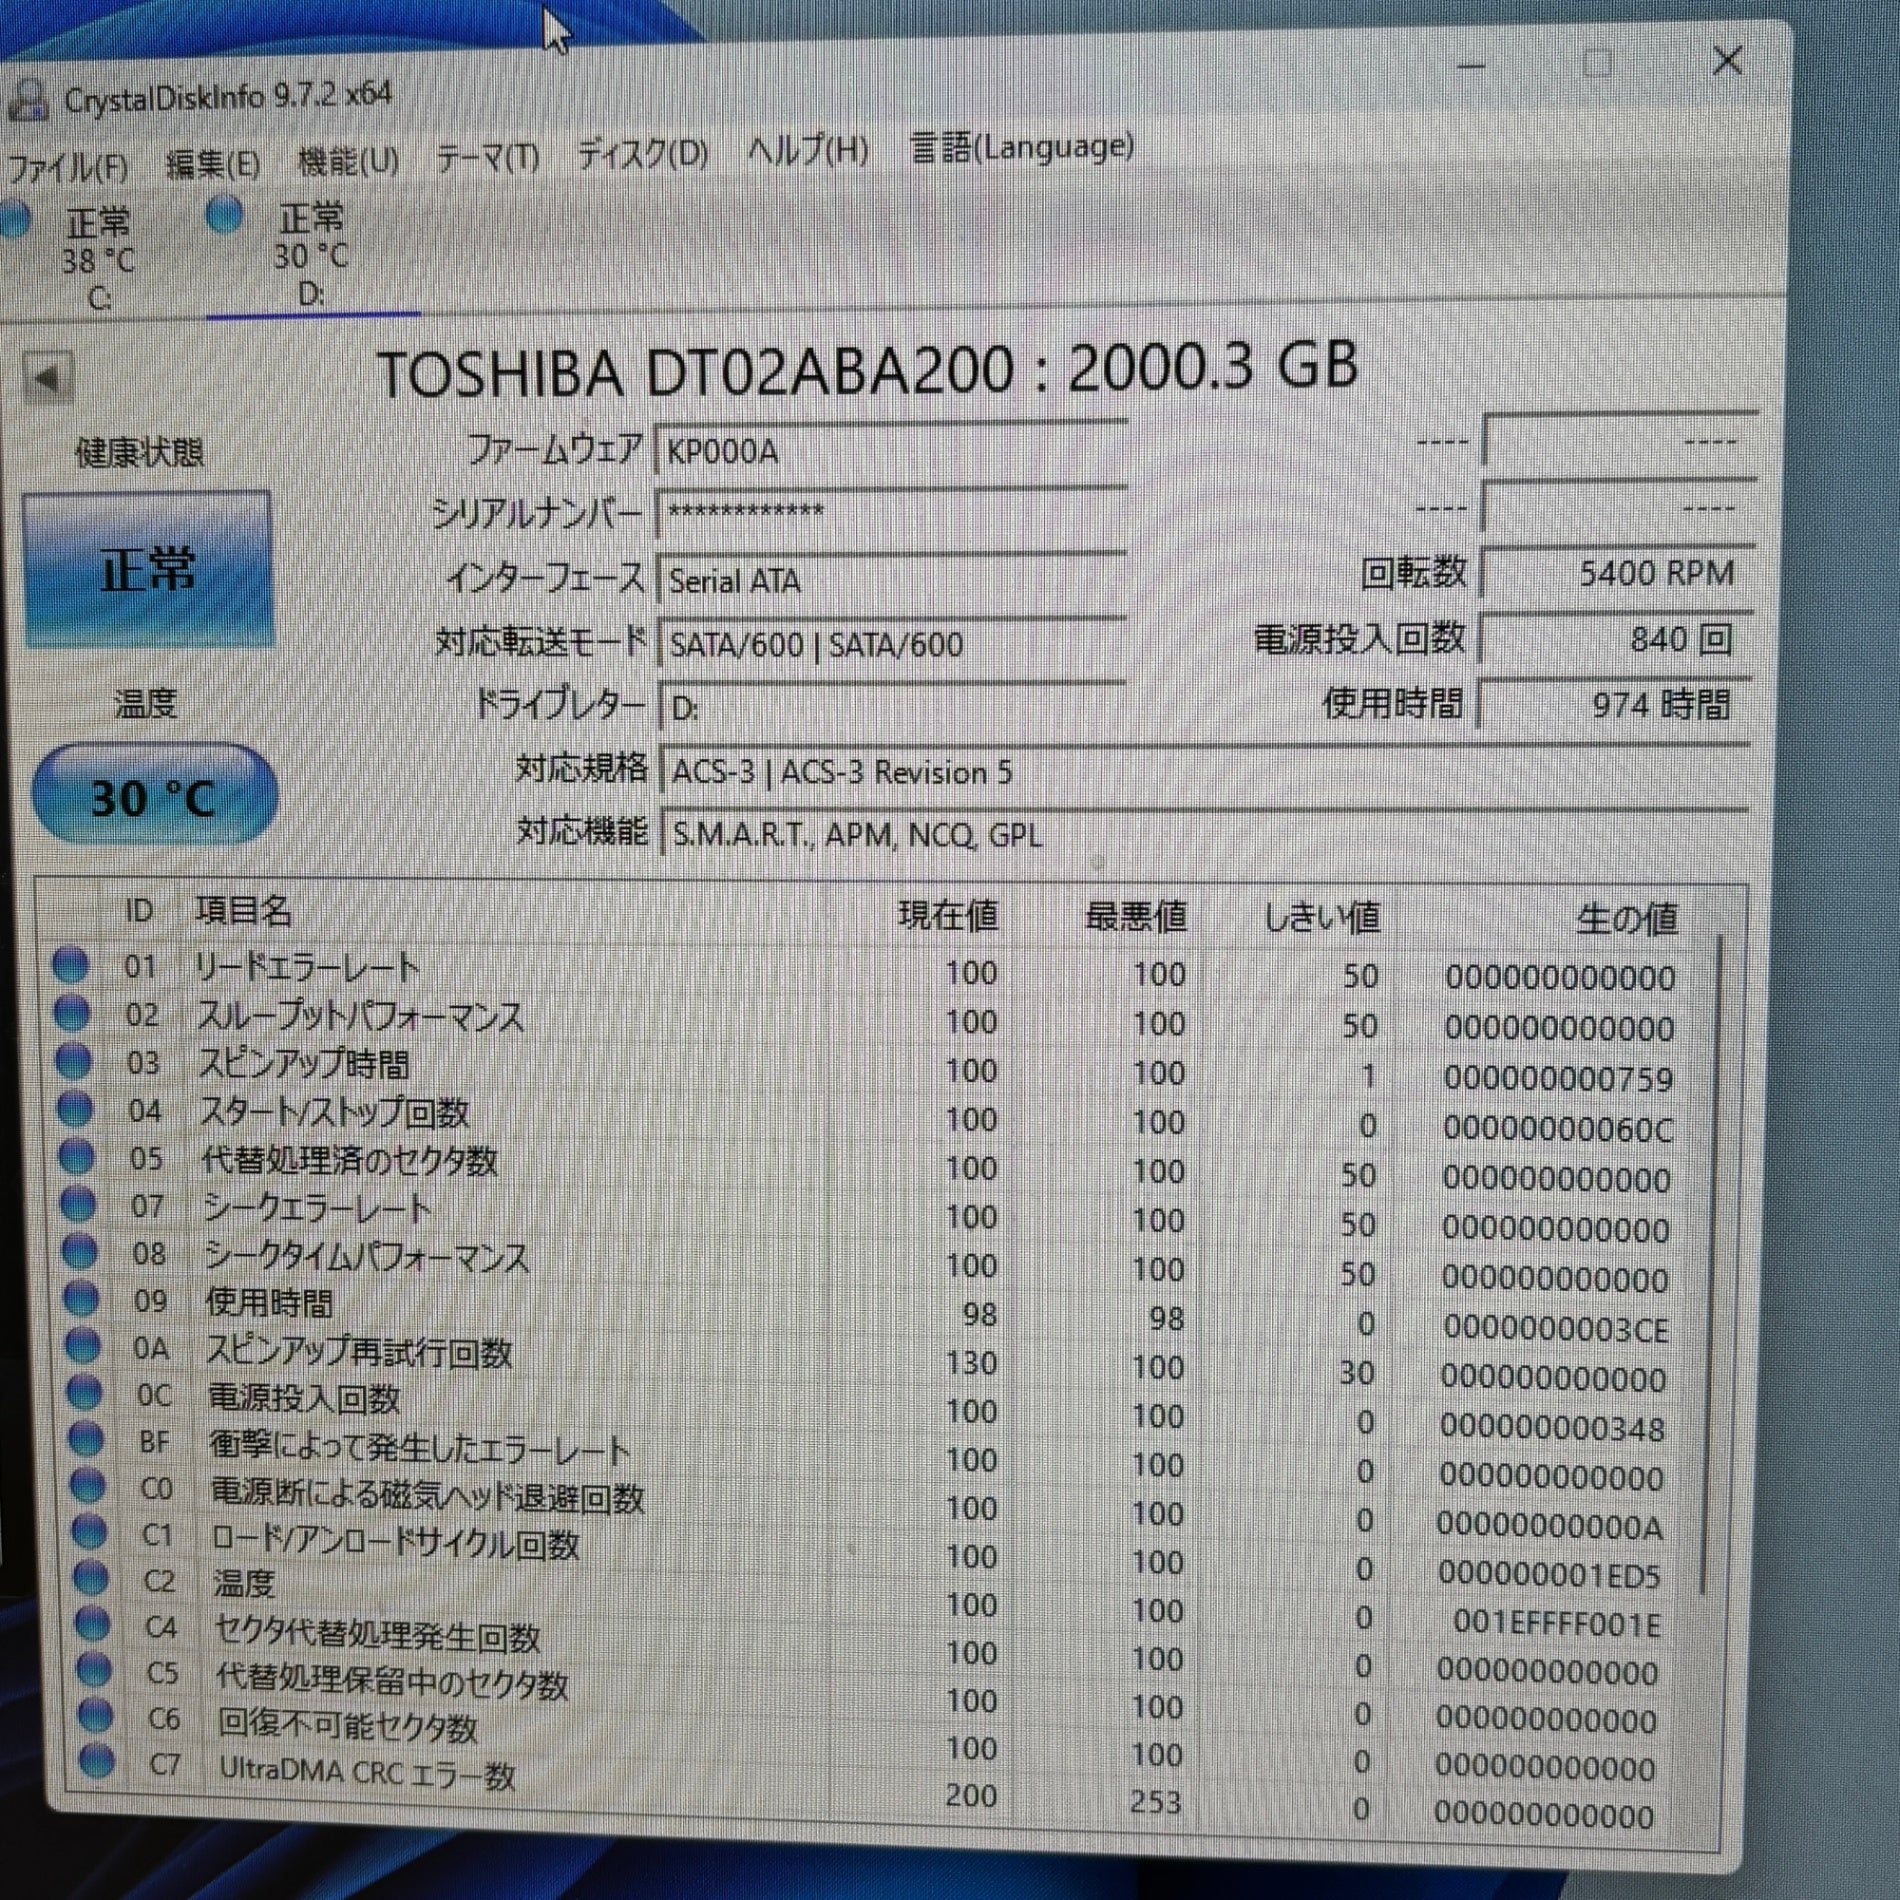Viewport: 1900px width, 1900px height.
Task: Open the 機能(U) menu
Action: click(348, 161)
